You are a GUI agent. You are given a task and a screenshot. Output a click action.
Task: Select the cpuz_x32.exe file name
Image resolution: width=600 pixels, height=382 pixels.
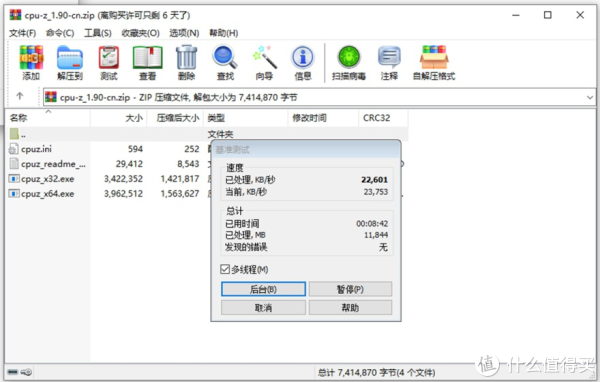pyautogui.click(x=48, y=179)
